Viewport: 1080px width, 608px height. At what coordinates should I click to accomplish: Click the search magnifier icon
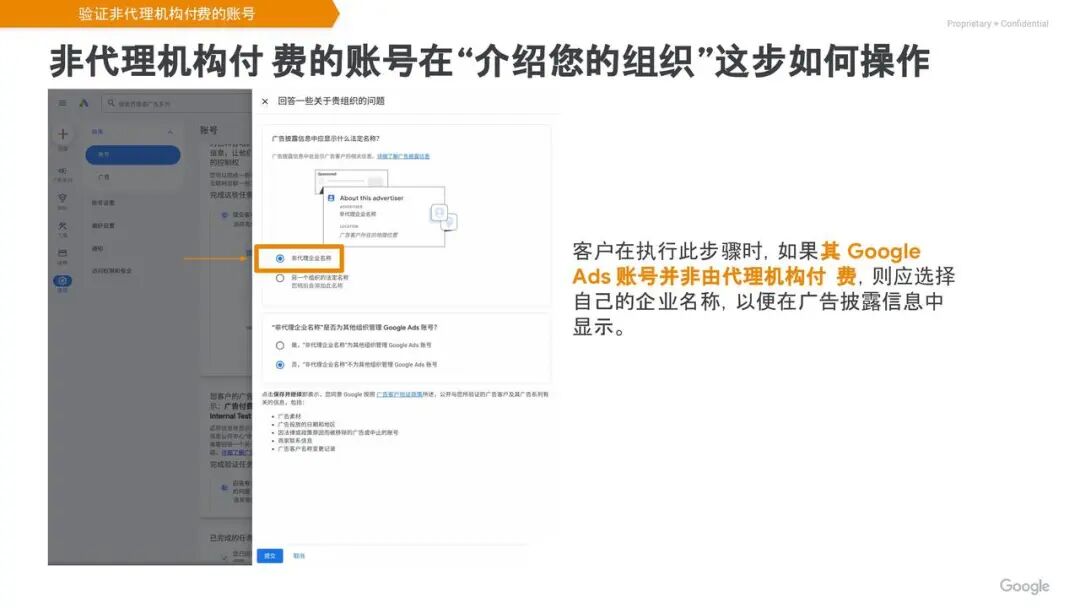coord(111,103)
